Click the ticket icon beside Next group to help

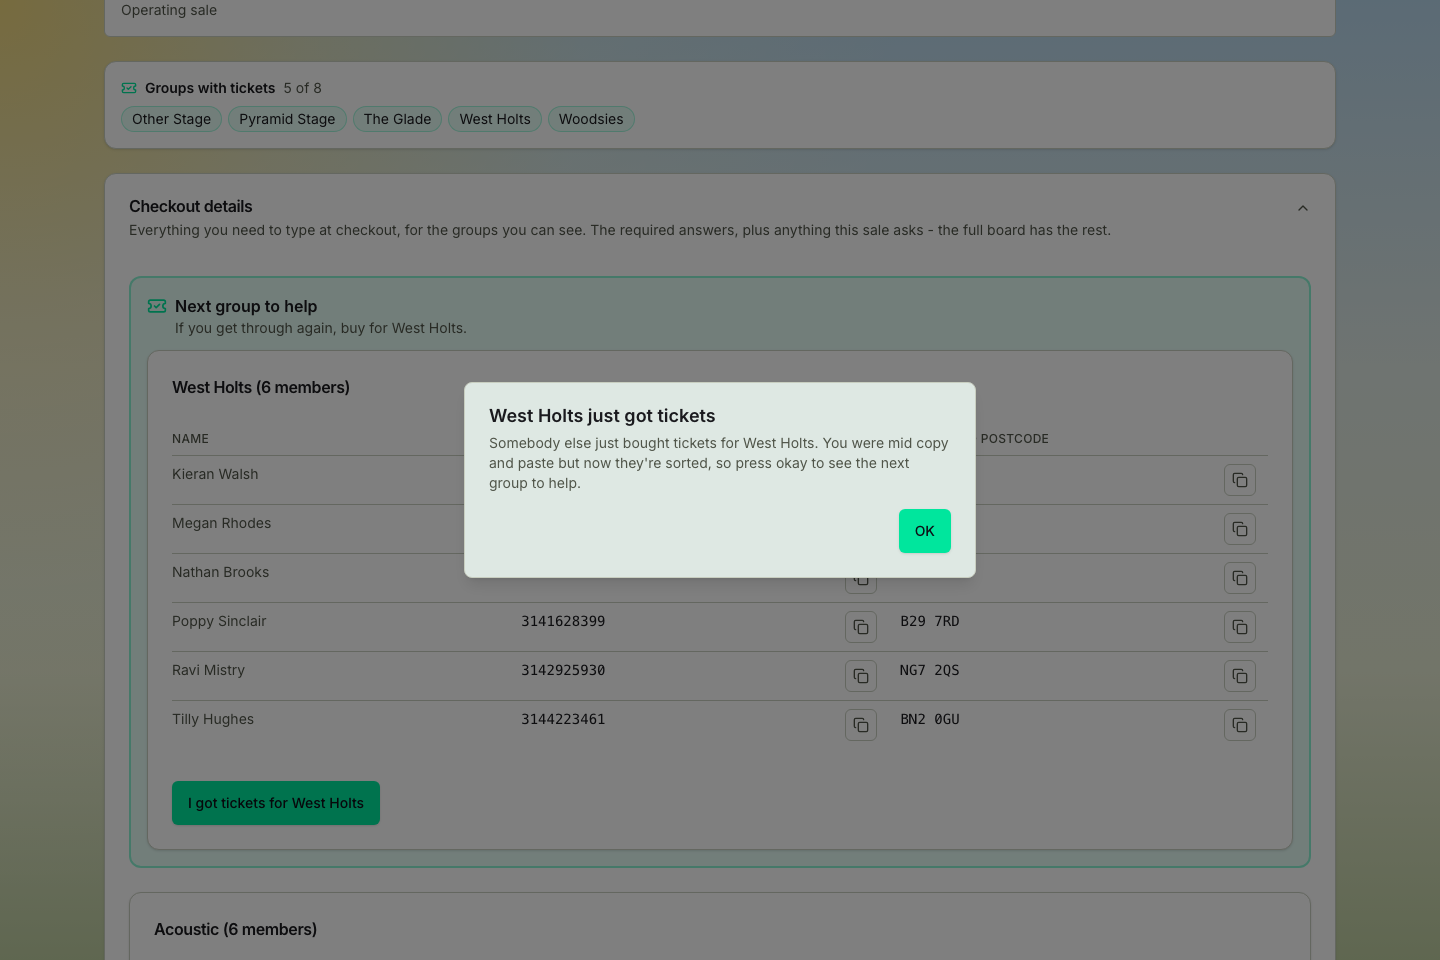[157, 306]
